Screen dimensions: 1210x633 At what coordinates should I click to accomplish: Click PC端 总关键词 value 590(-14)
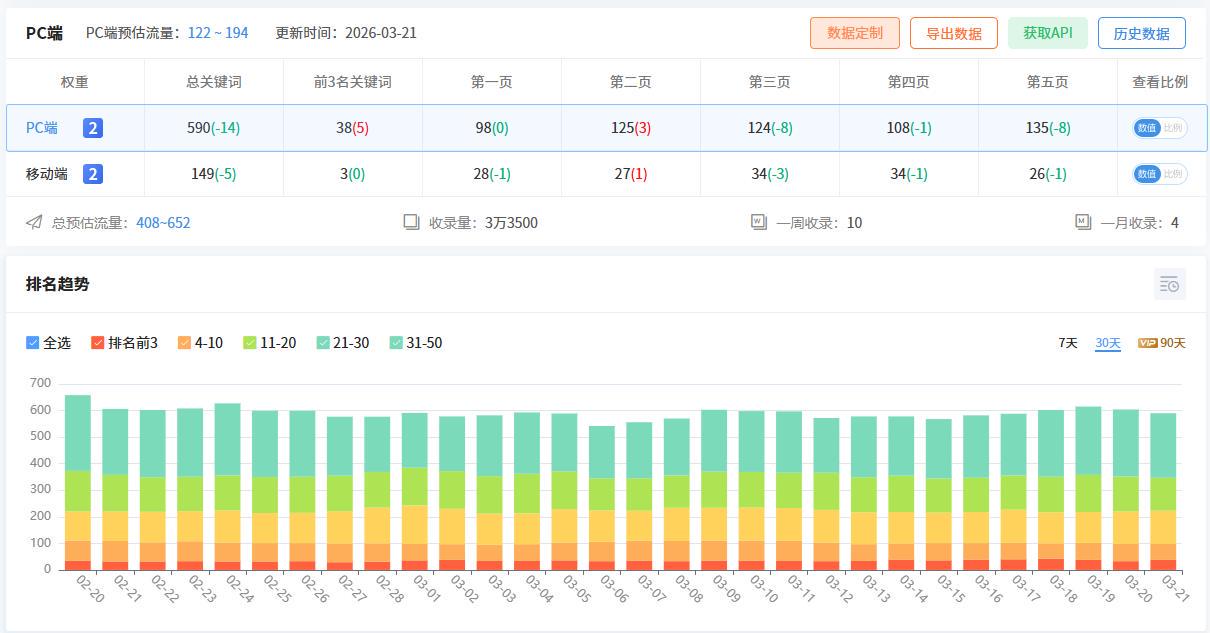click(214, 128)
